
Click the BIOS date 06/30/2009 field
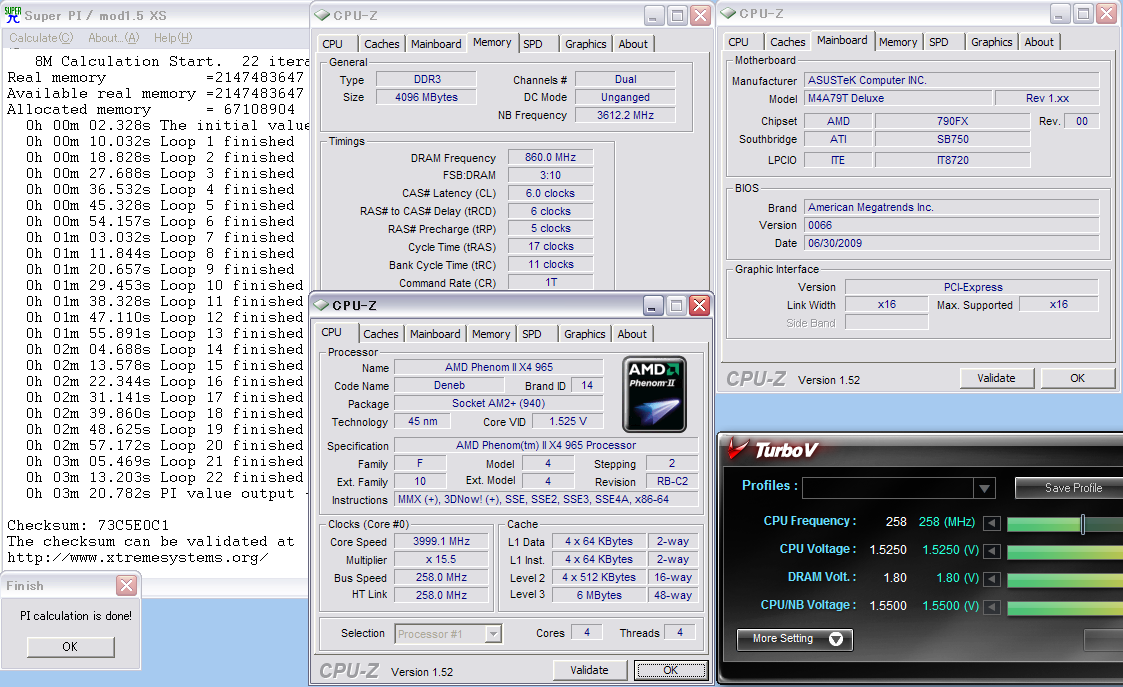(x=951, y=243)
